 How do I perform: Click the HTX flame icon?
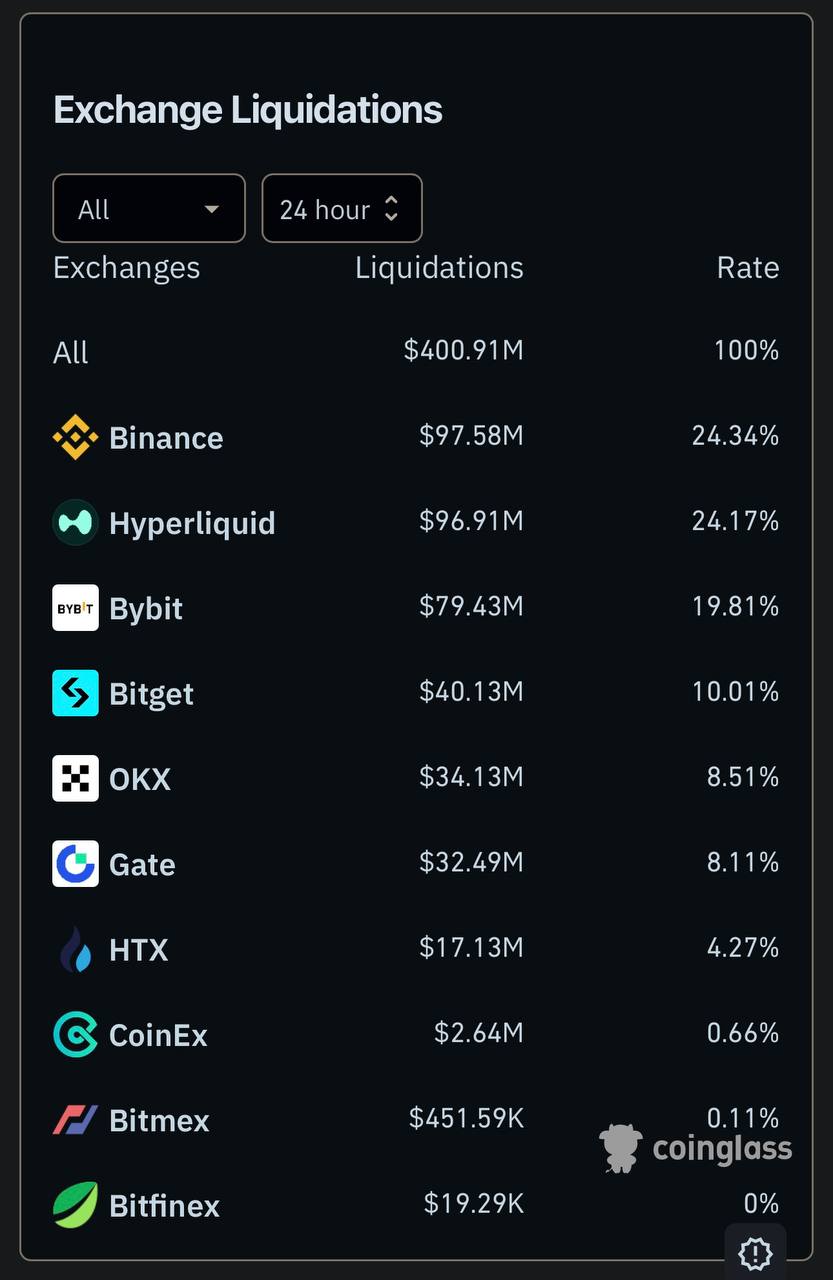tap(75, 949)
